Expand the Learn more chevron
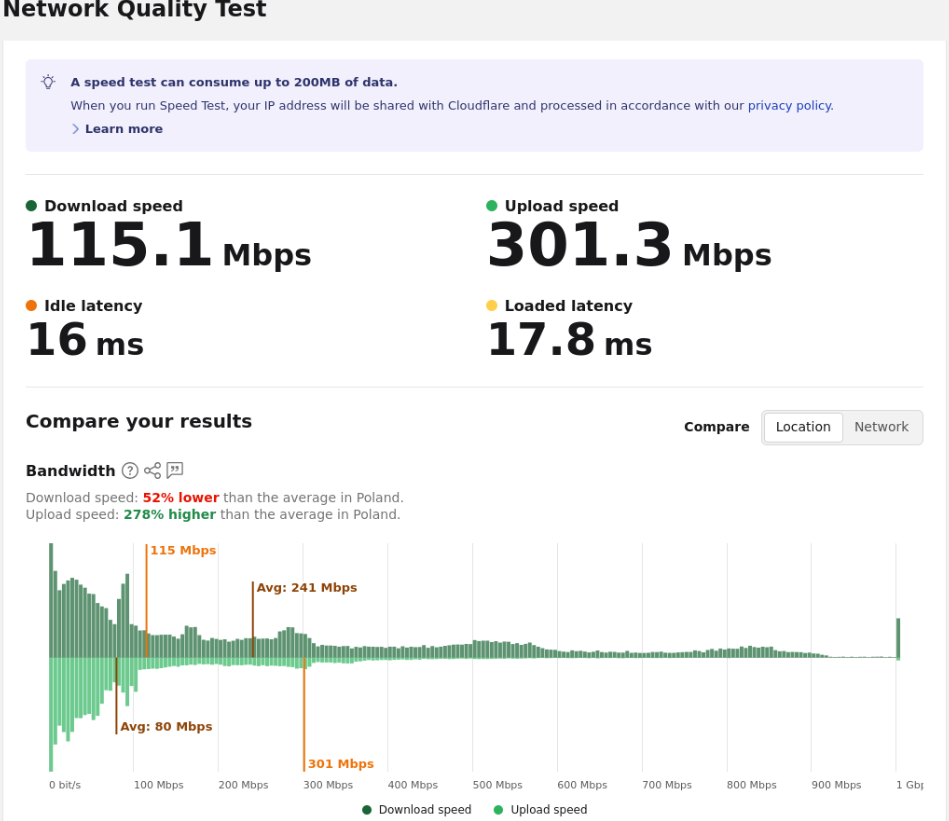This screenshot has width=949, height=821. point(76,129)
